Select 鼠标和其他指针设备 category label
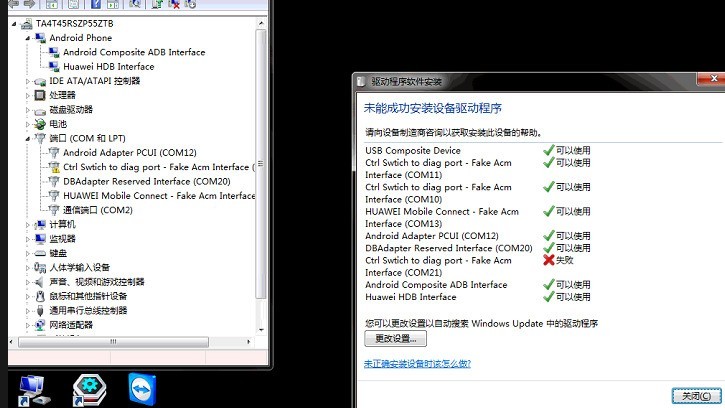The image size is (725, 408). [88, 296]
